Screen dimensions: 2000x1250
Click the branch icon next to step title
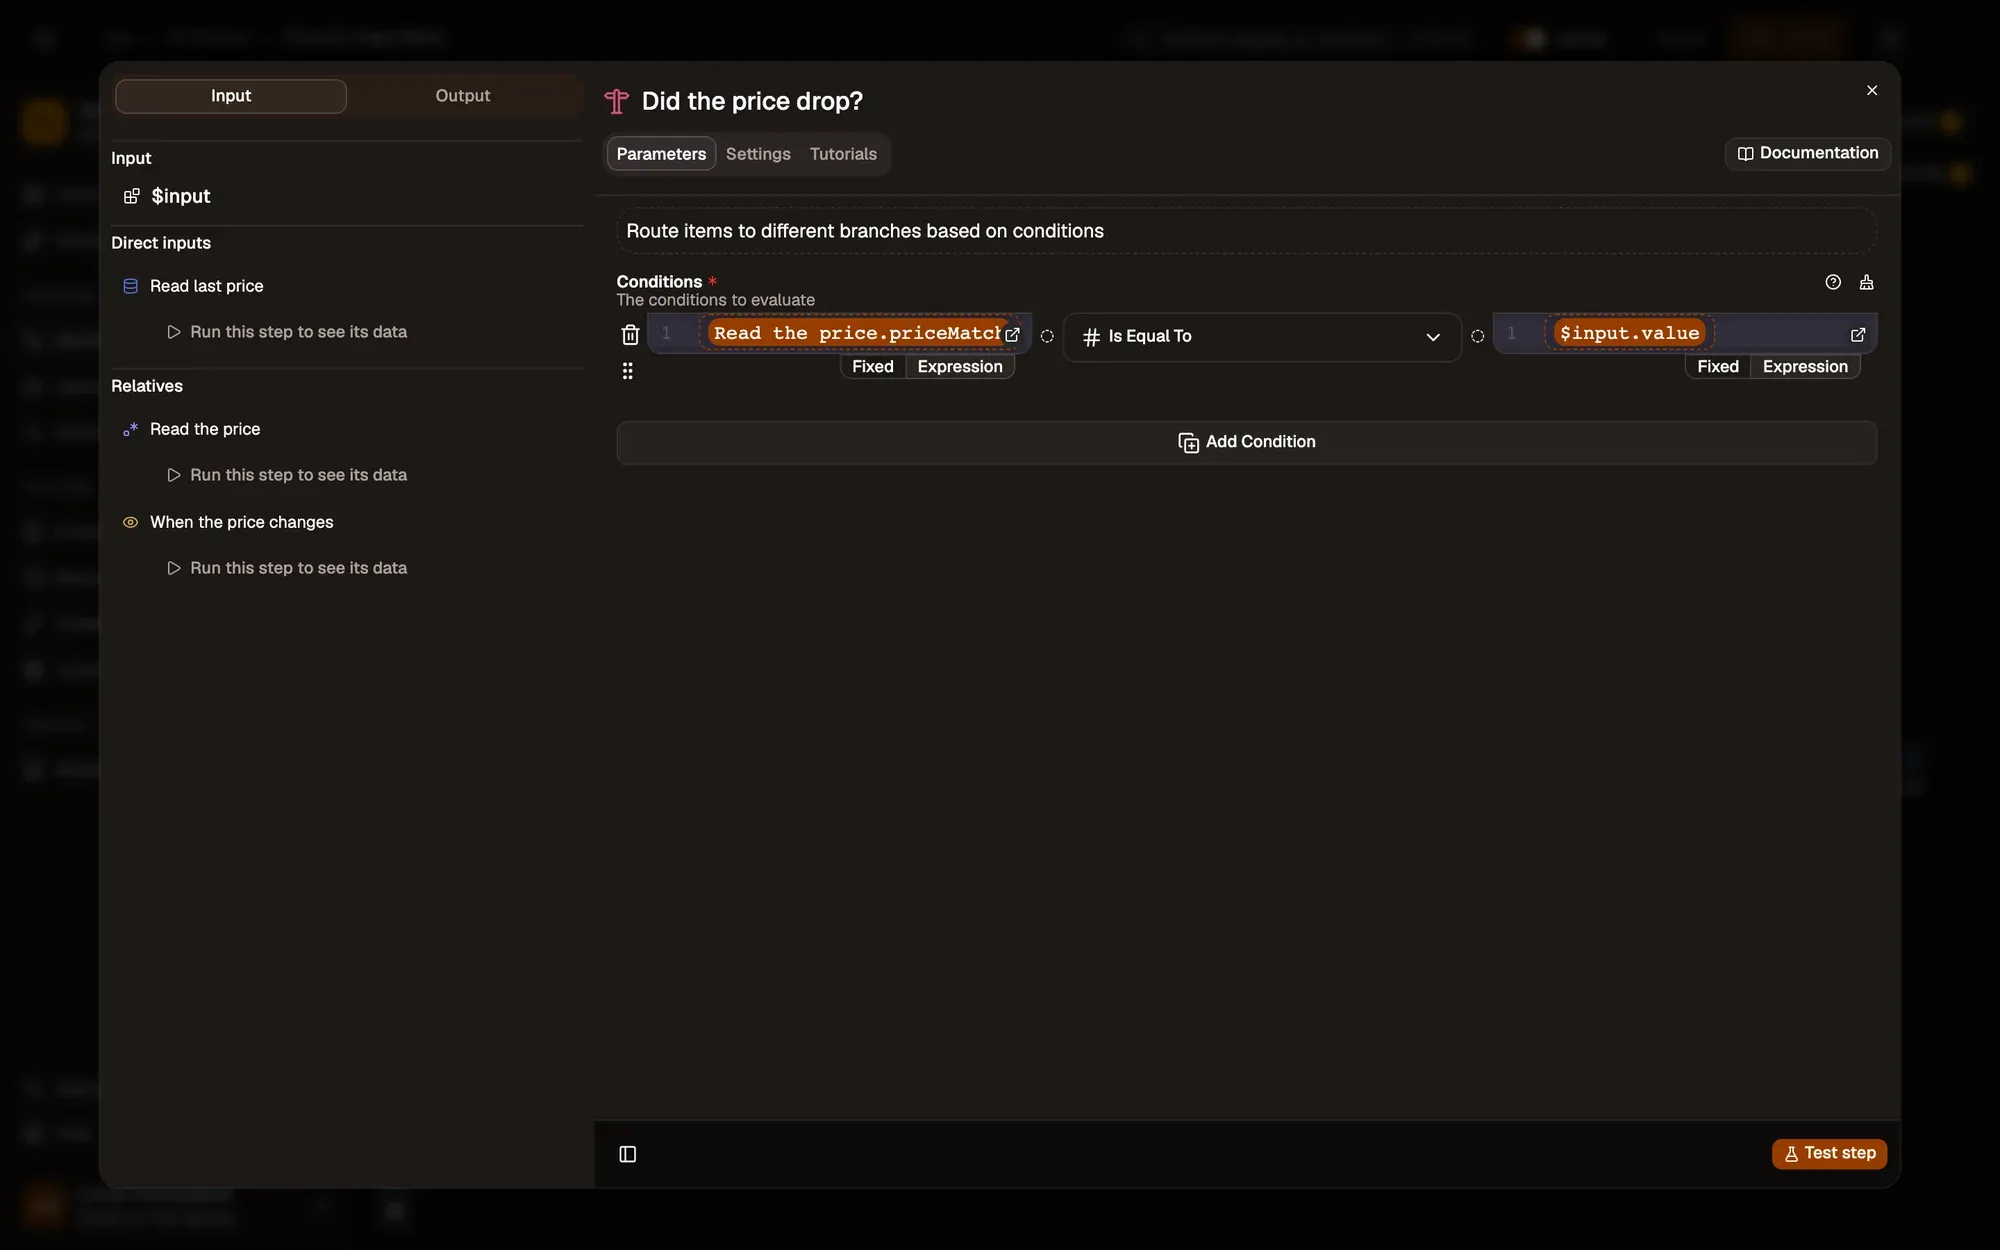click(x=617, y=101)
